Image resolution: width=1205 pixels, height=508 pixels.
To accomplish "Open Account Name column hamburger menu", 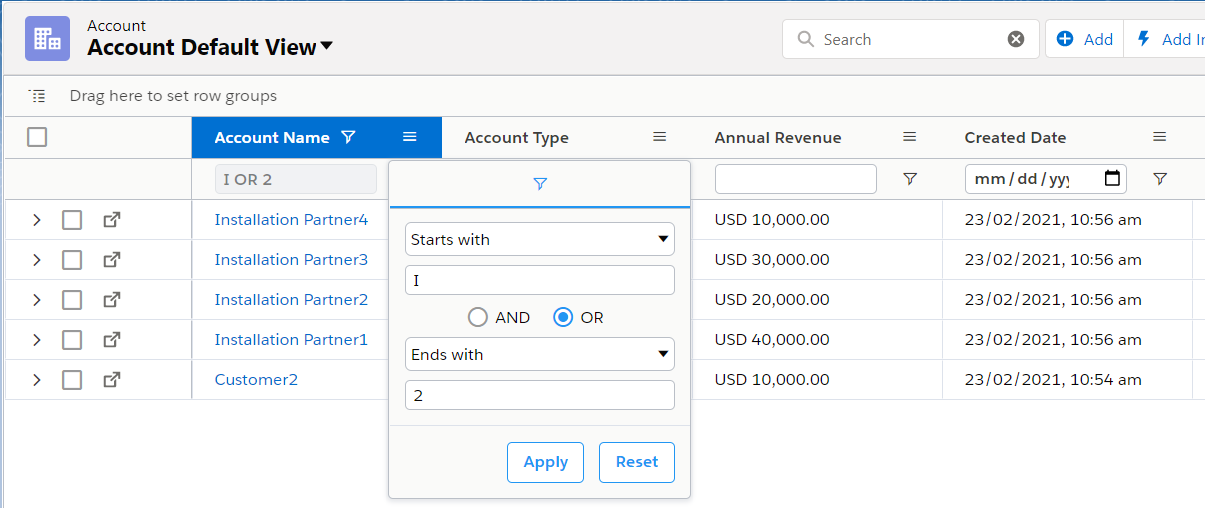I will [x=409, y=137].
